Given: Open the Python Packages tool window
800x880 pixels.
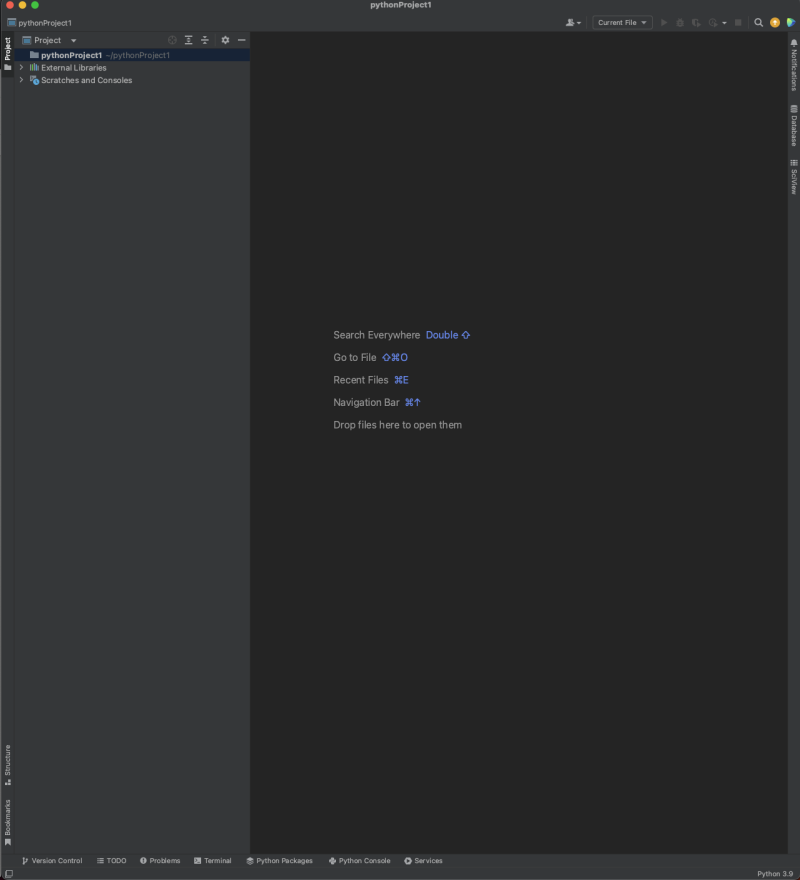Looking at the screenshot, I should (280, 861).
